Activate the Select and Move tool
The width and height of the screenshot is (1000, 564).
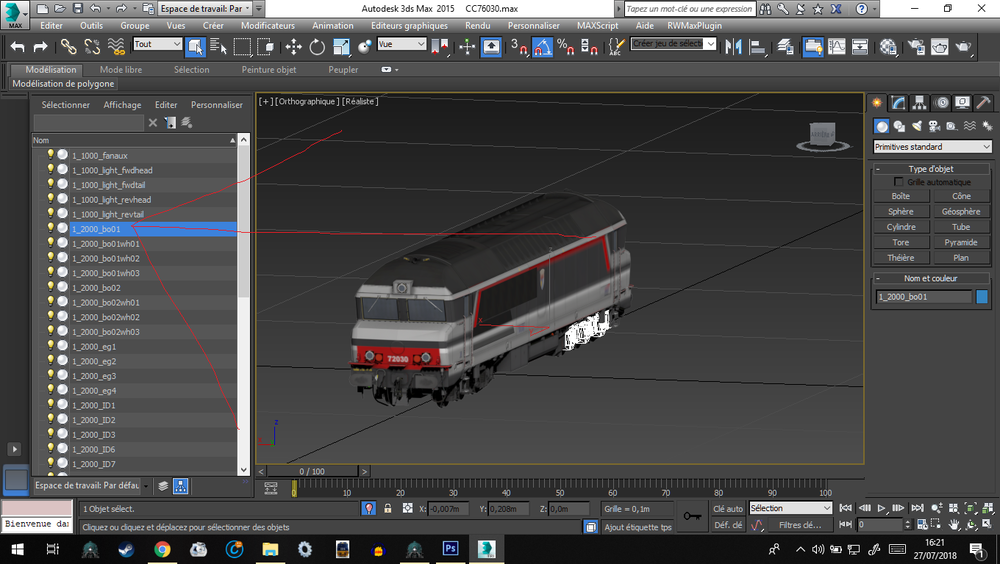point(293,47)
